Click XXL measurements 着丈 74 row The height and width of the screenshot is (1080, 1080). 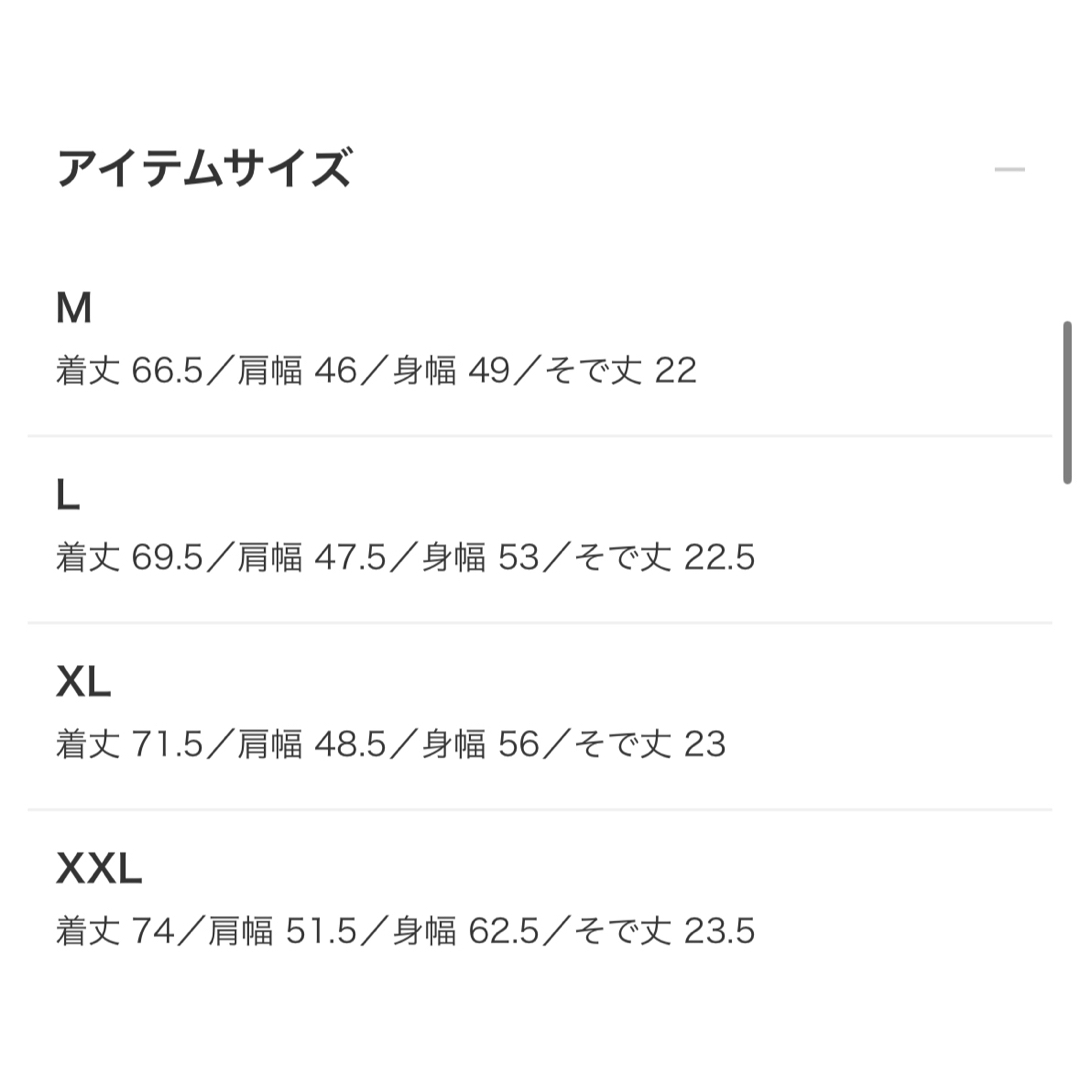[x=406, y=931]
